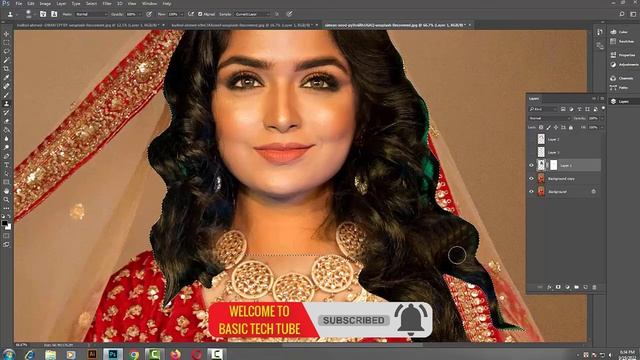Image resolution: width=640 pixels, height=360 pixels.
Task: Create a new layer
Action: 585,287
